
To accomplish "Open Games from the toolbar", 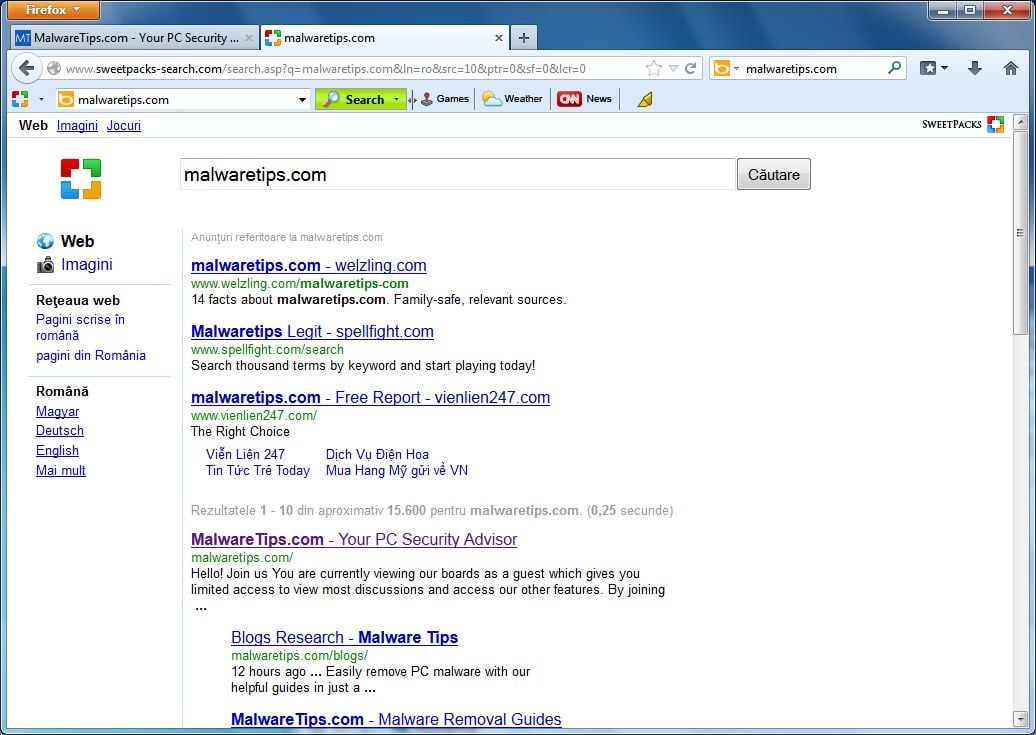I will pyautogui.click(x=445, y=99).
